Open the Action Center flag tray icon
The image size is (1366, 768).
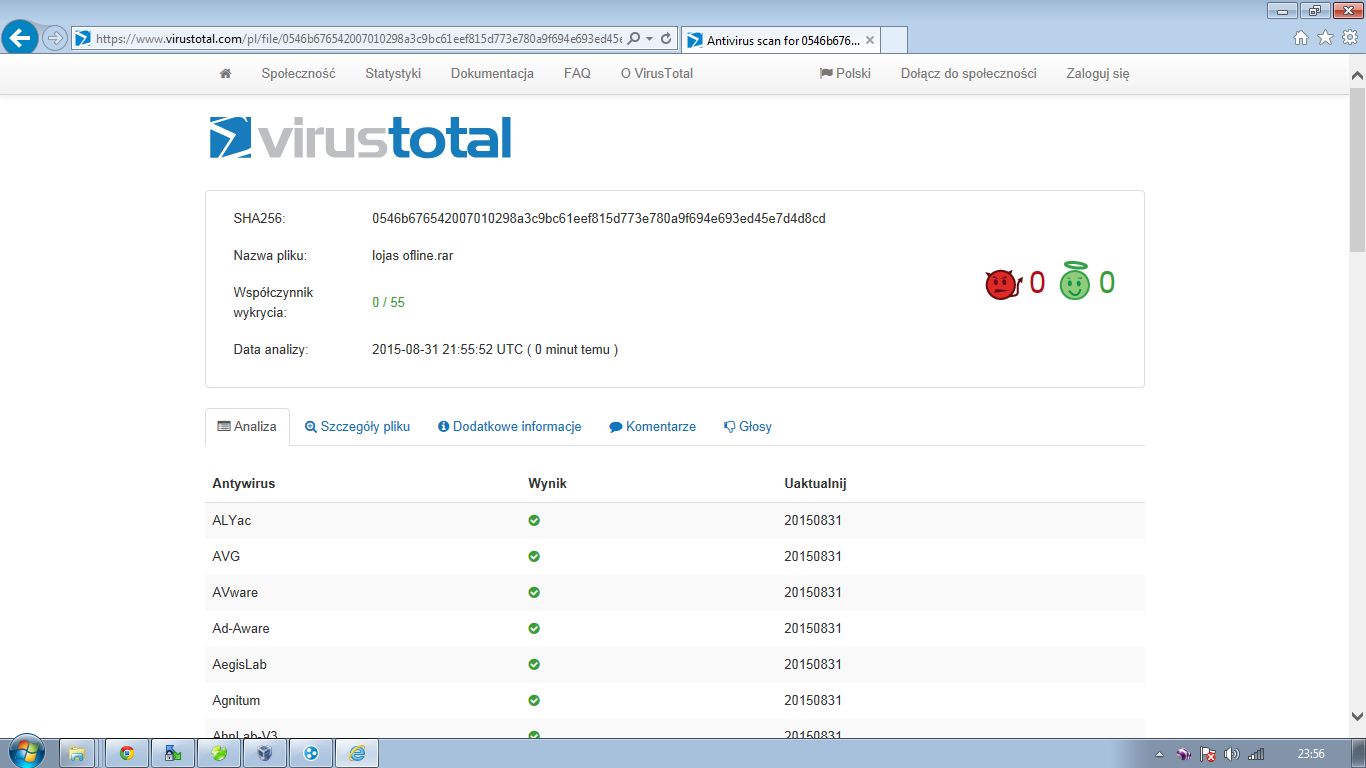(x=1207, y=754)
